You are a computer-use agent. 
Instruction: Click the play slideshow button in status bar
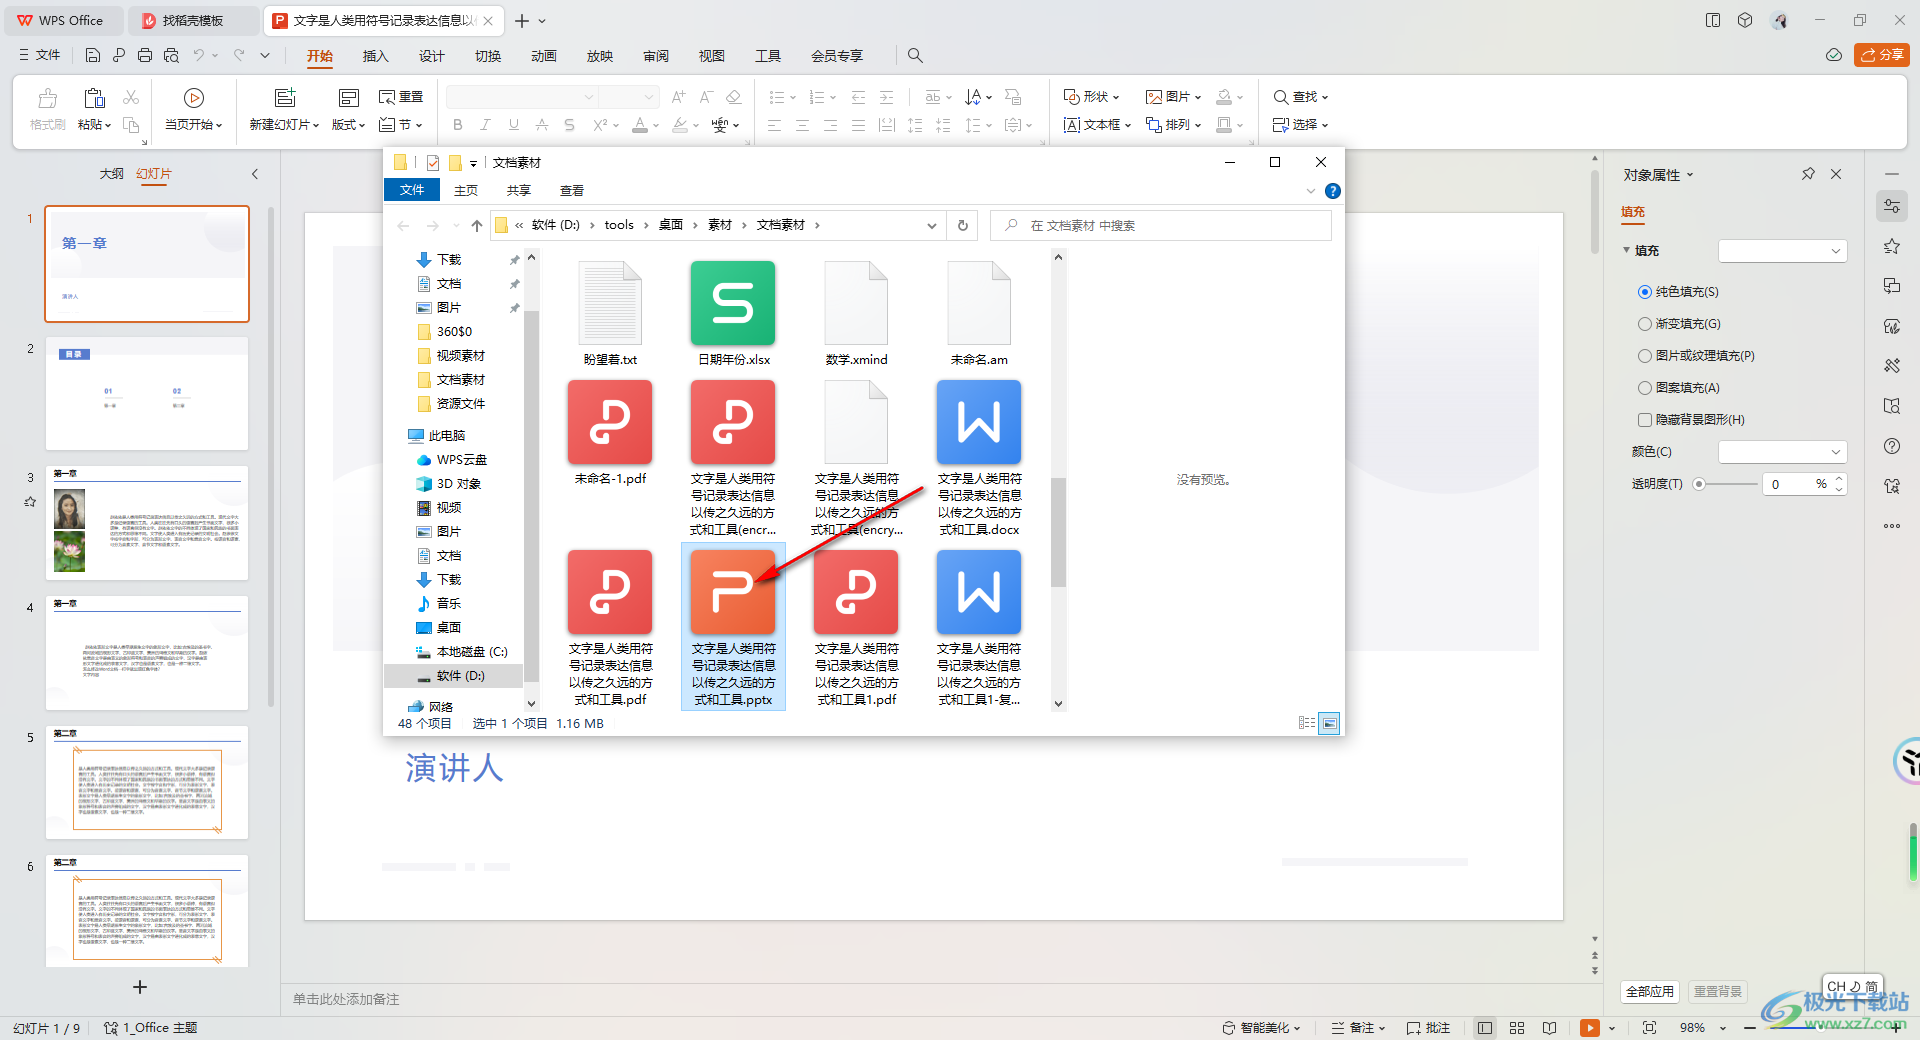point(1589,1028)
